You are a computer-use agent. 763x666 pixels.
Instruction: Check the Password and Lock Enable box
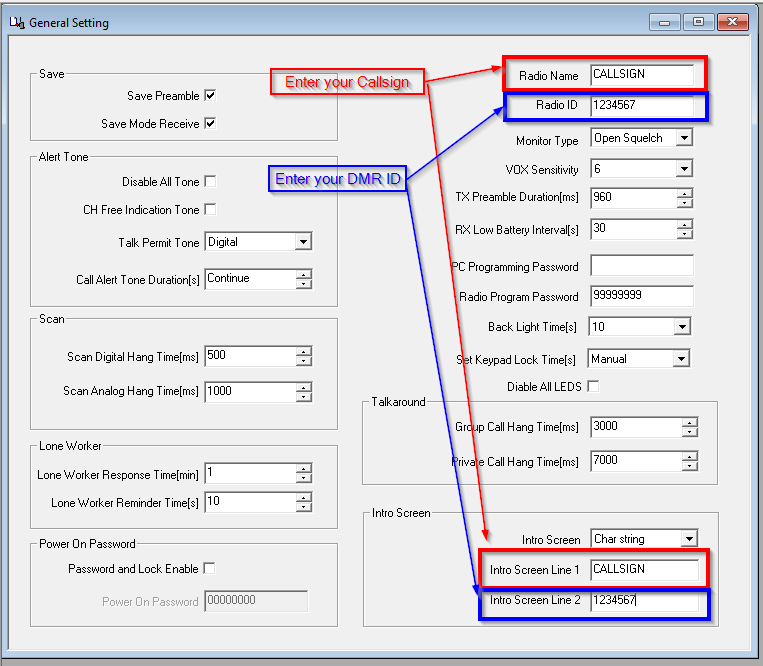tap(209, 568)
